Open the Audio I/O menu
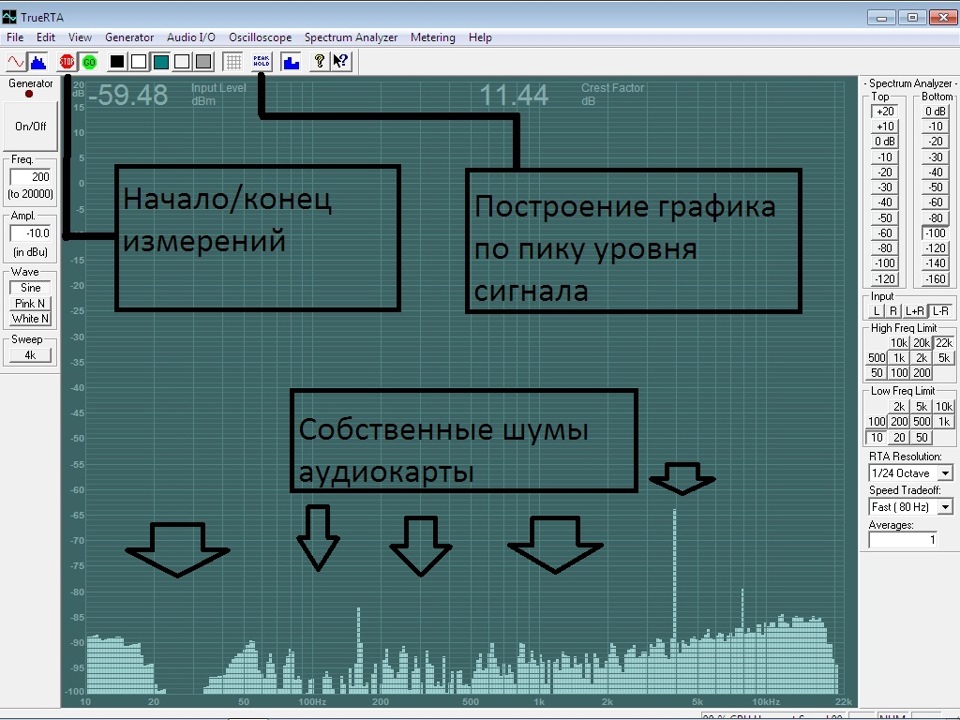960x720 pixels. [191, 37]
